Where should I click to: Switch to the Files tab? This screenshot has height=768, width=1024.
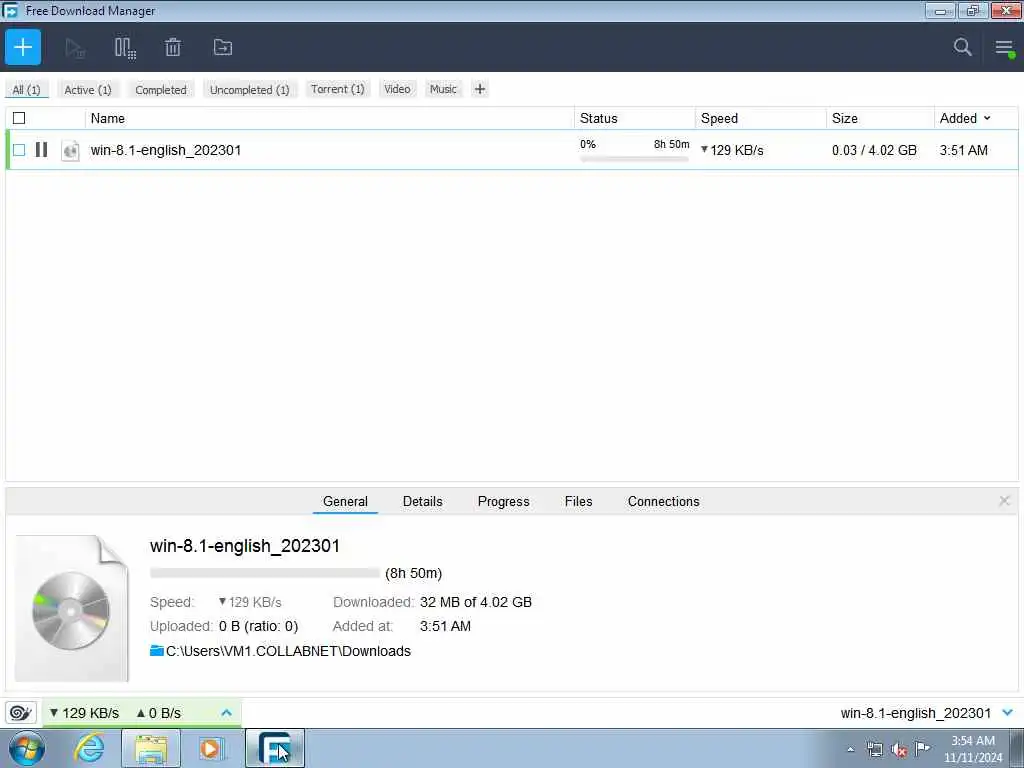click(579, 501)
